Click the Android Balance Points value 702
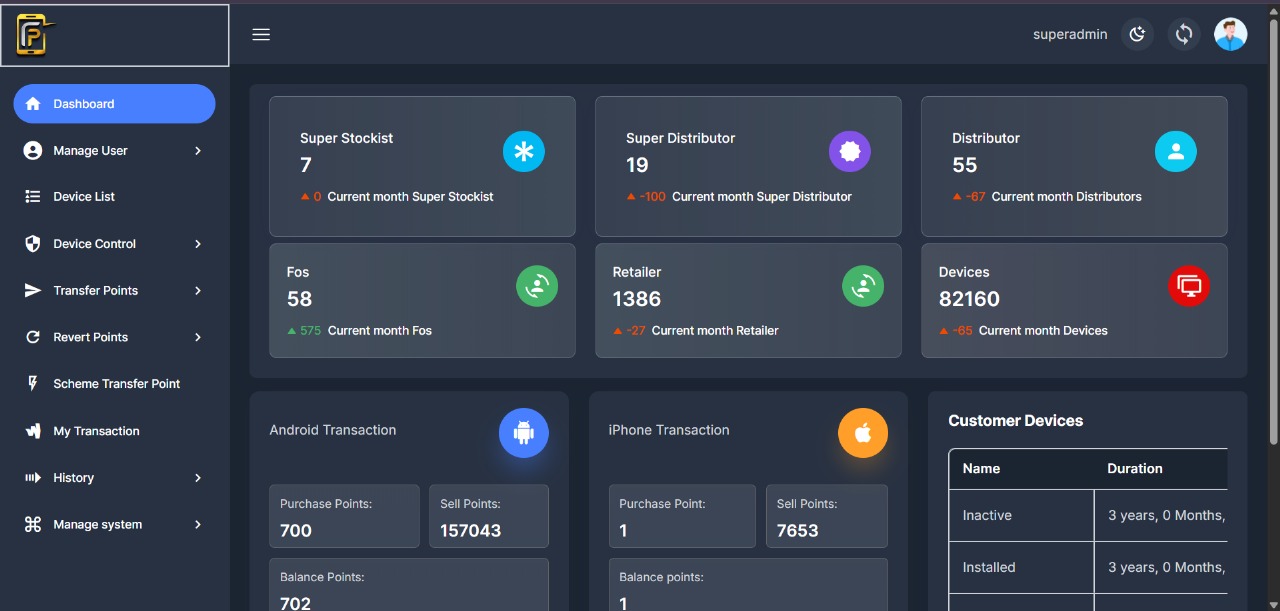 point(295,603)
